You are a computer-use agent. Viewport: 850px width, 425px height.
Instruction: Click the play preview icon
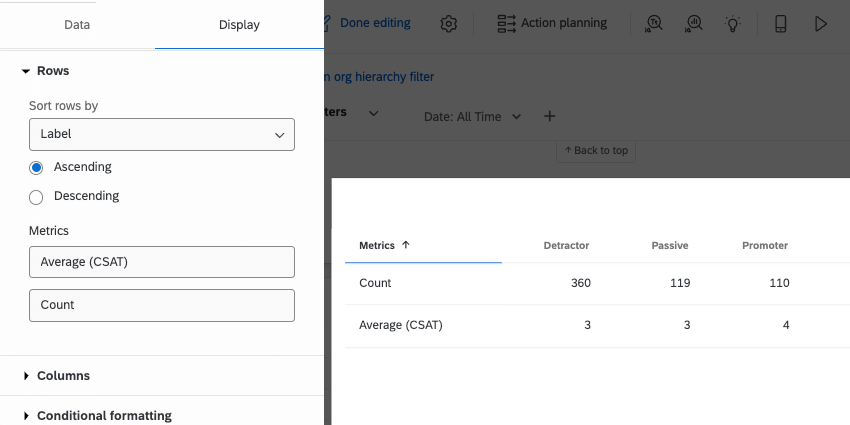[x=821, y=23]
